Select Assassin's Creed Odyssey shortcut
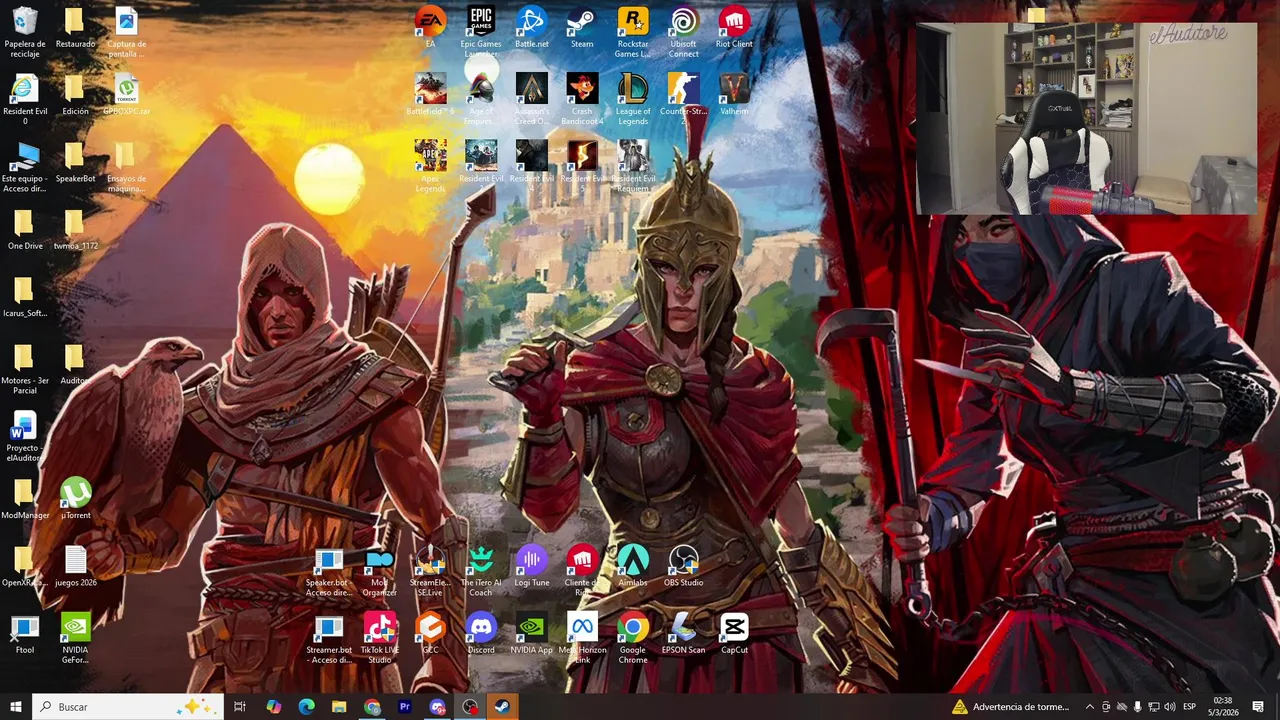The image size is (1280, 720). tap(531, 99)
